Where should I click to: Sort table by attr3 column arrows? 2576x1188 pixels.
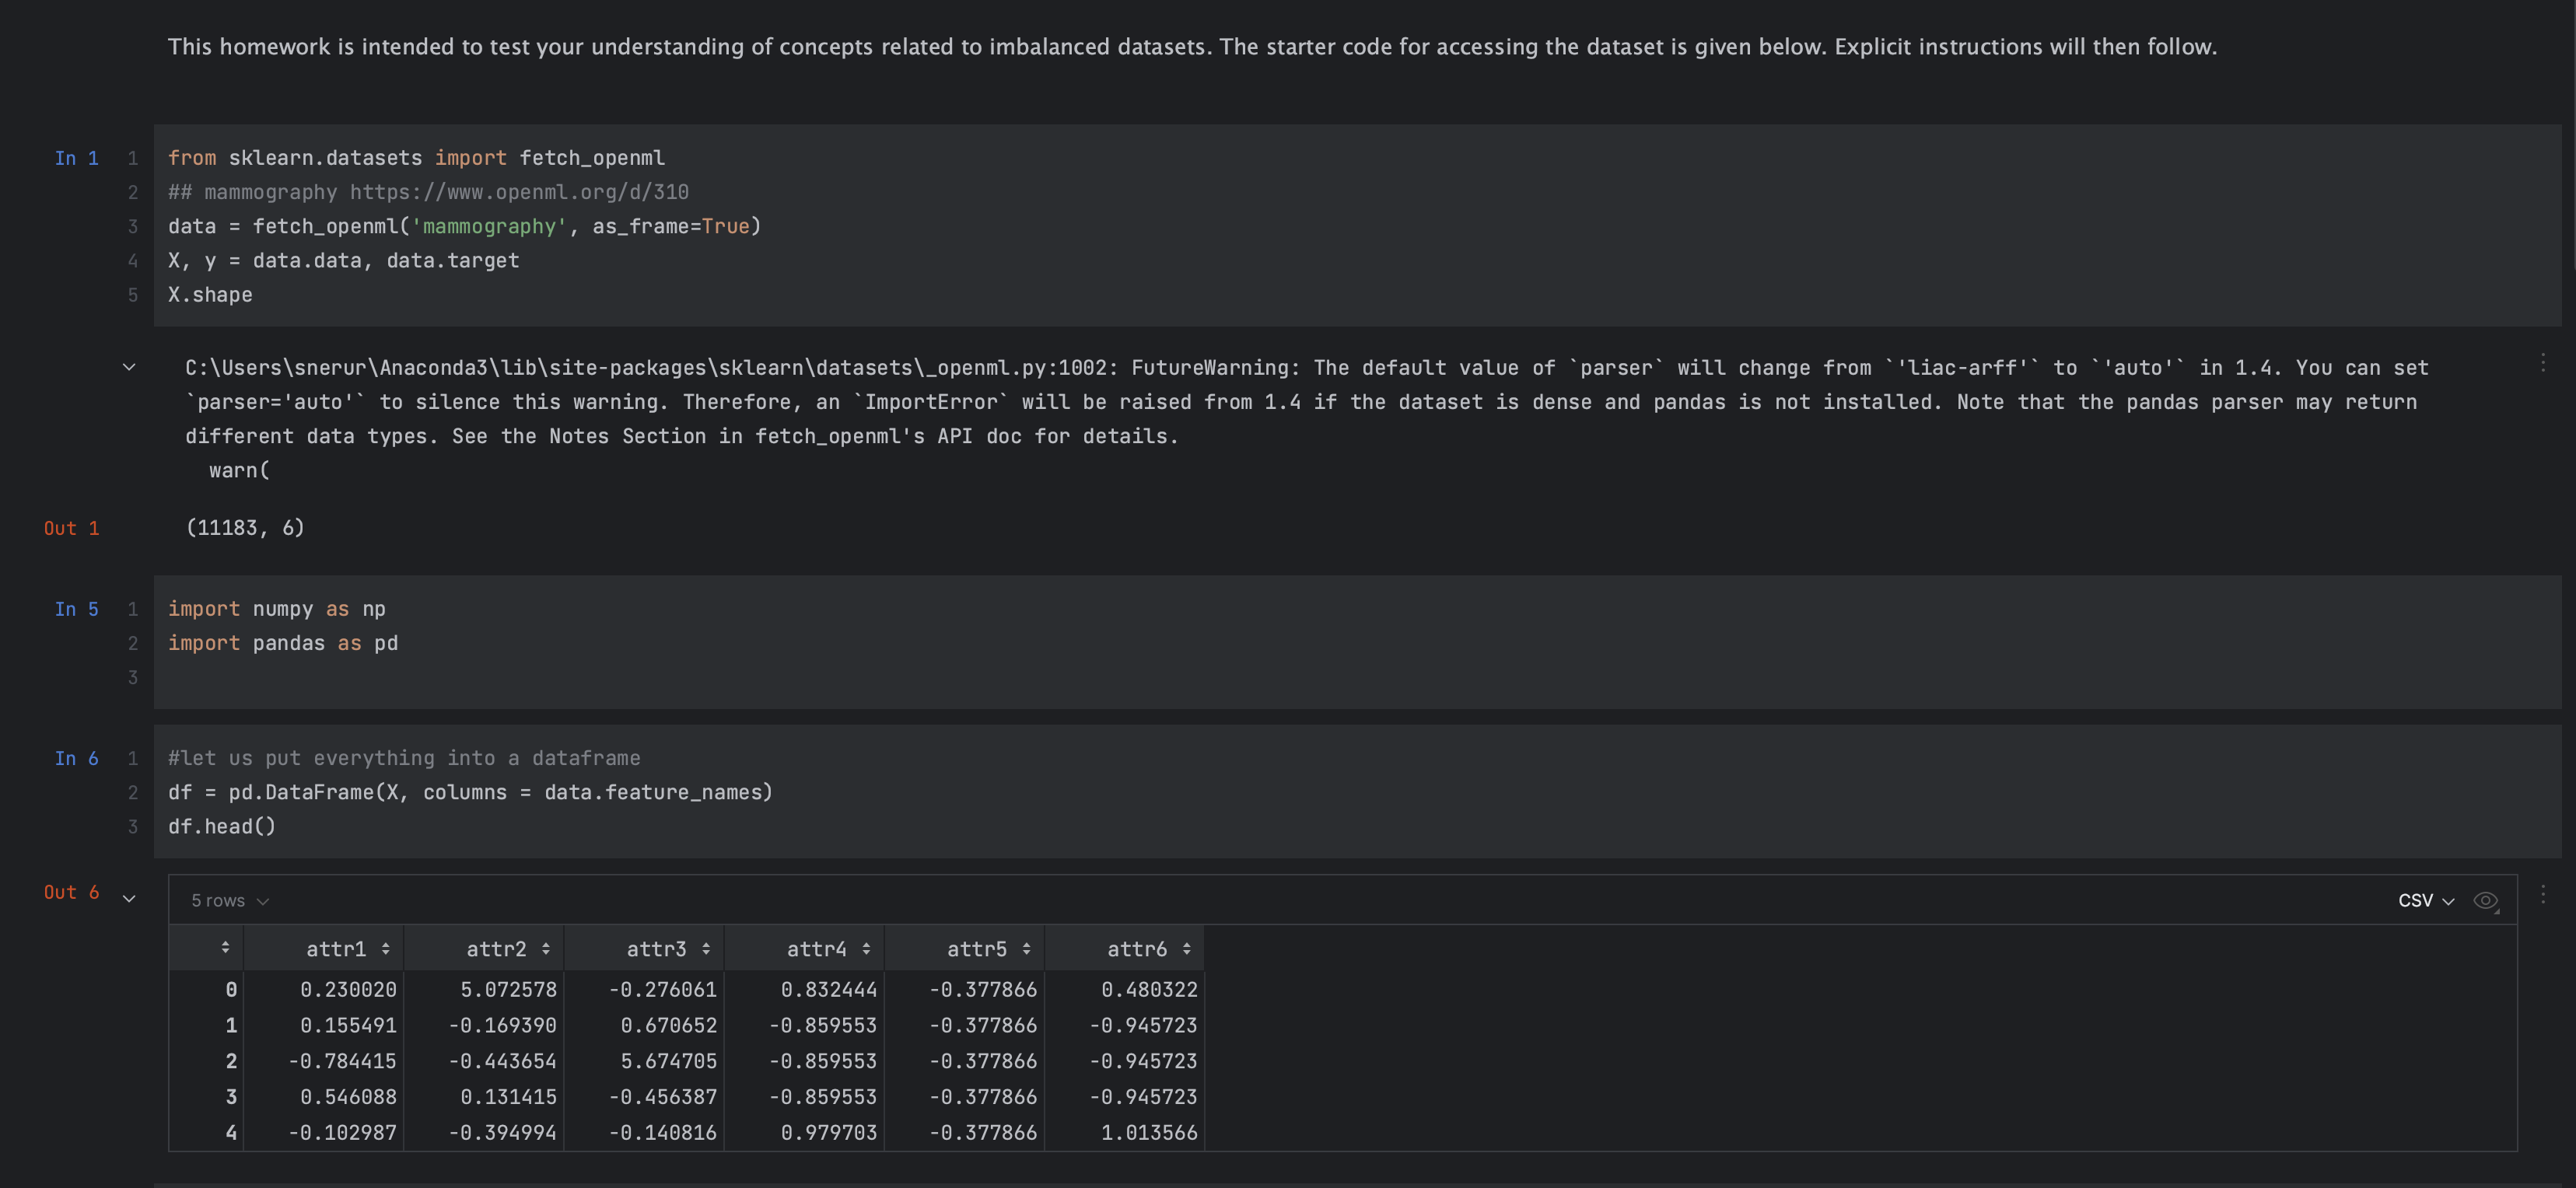pyautogui.click(x=705, y=949)
